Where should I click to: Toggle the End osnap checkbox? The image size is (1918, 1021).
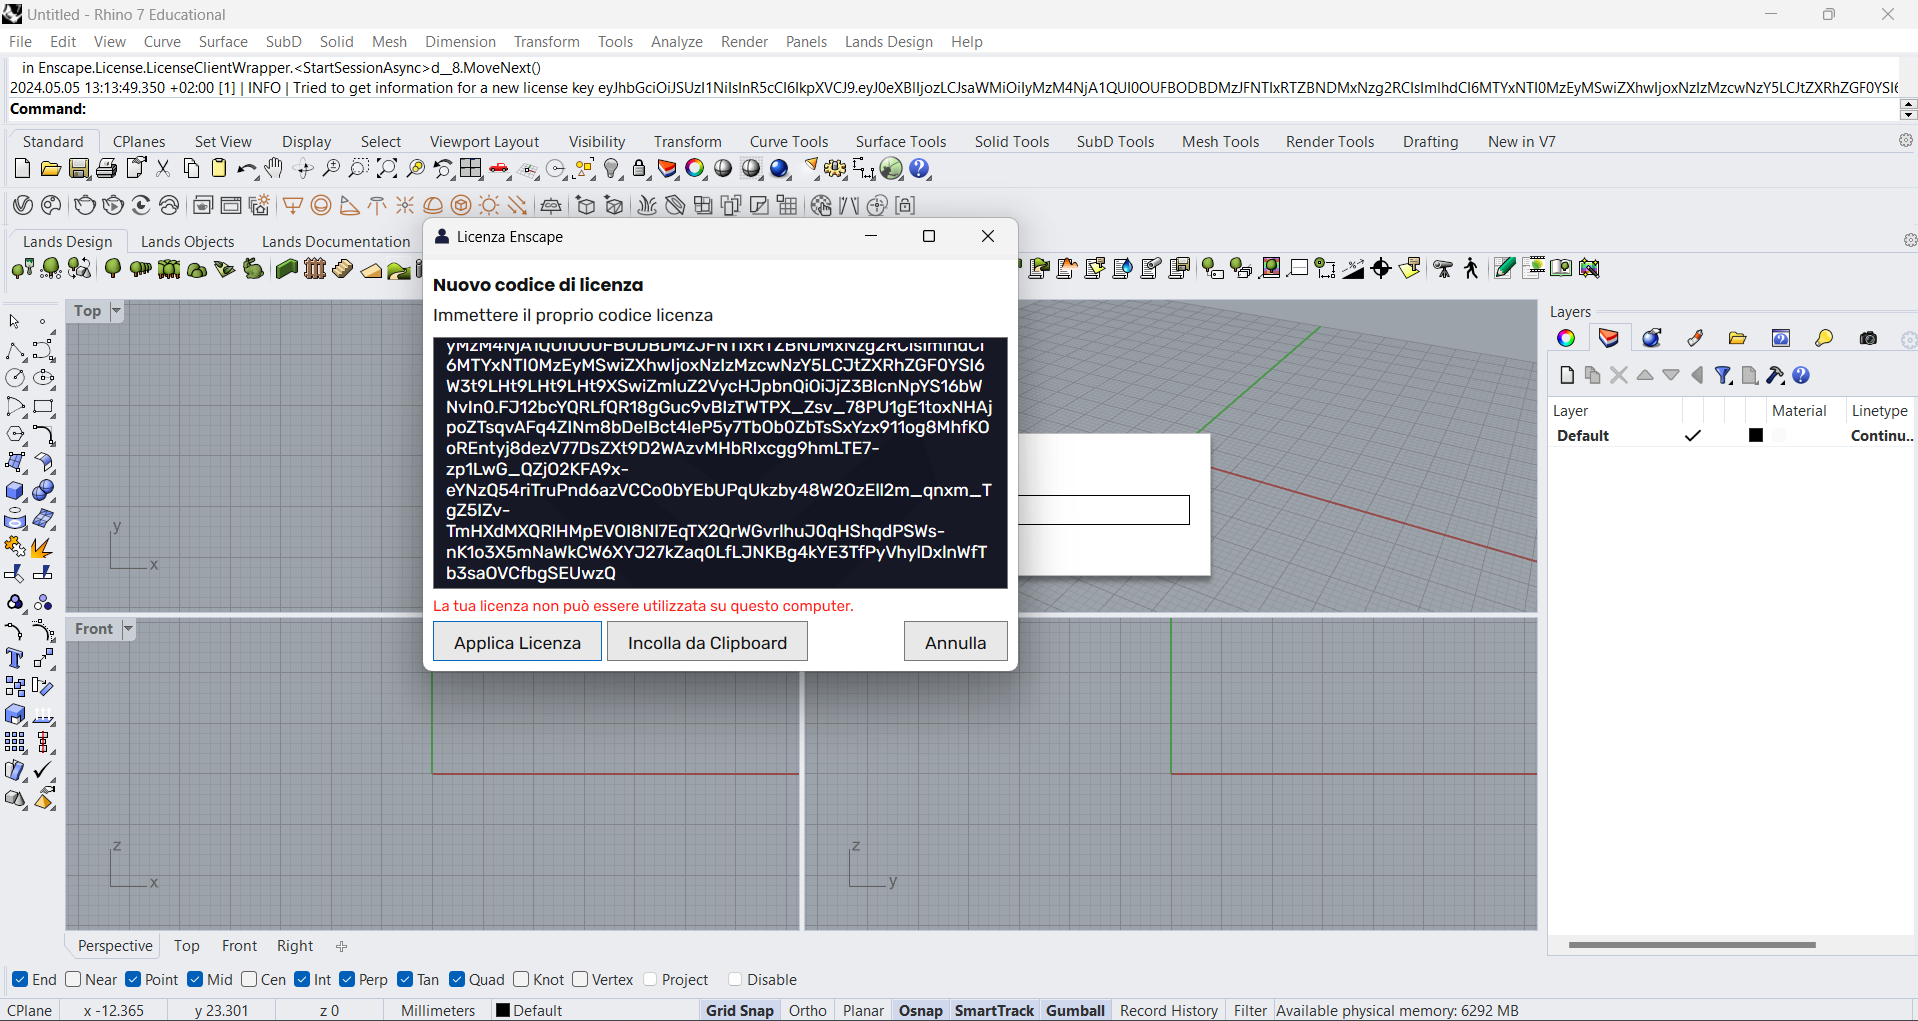[20, 979]
